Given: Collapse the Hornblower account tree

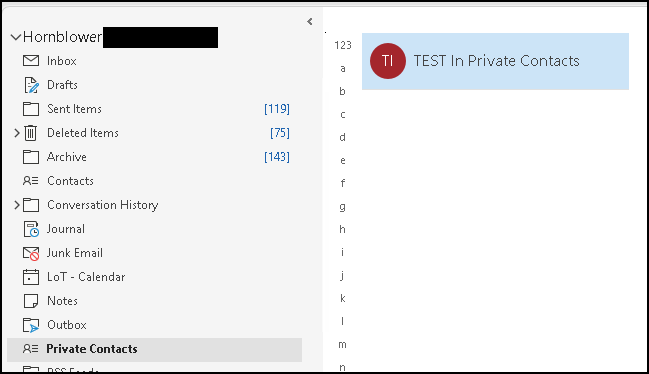Looking at the screenshot, I should pyautogui.click(x=16, y=37).
